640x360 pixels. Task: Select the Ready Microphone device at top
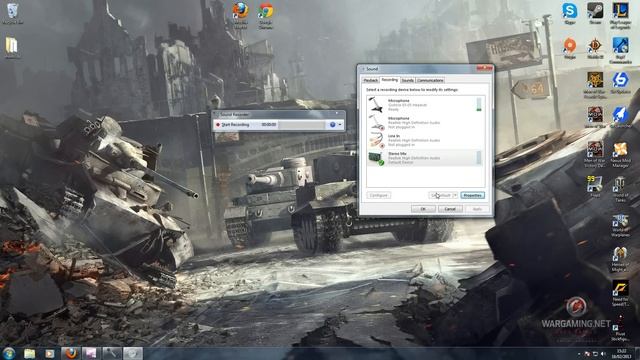coord(424,104)
